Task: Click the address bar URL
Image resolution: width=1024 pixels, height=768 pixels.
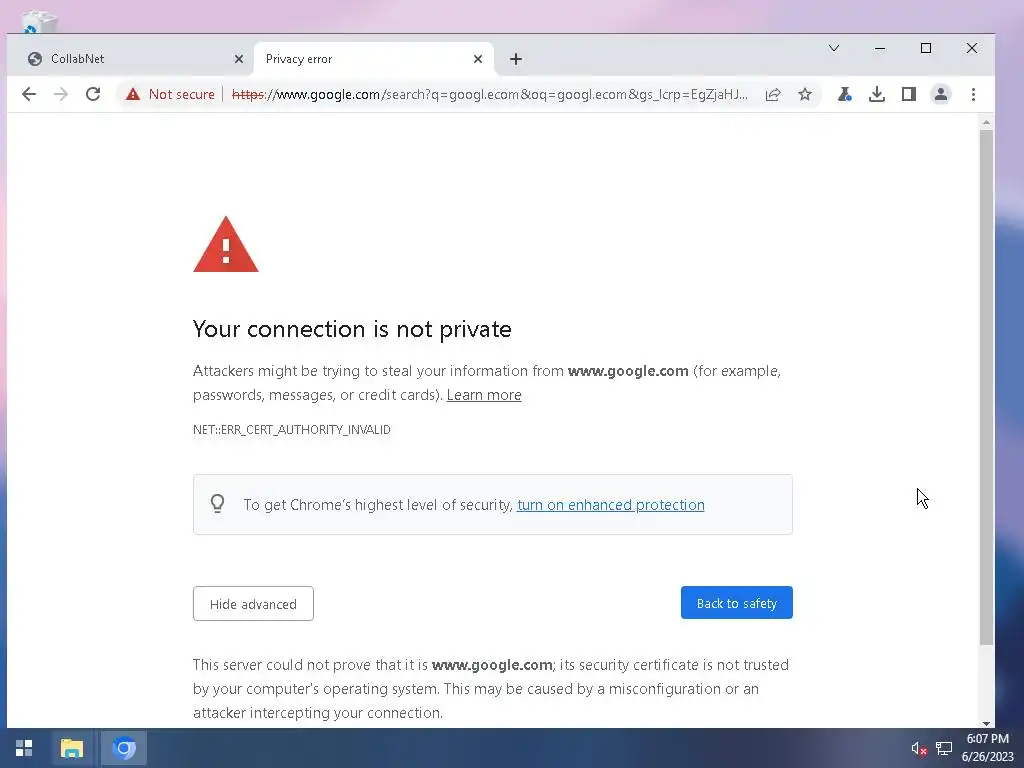Action: (x=490, y=94)
